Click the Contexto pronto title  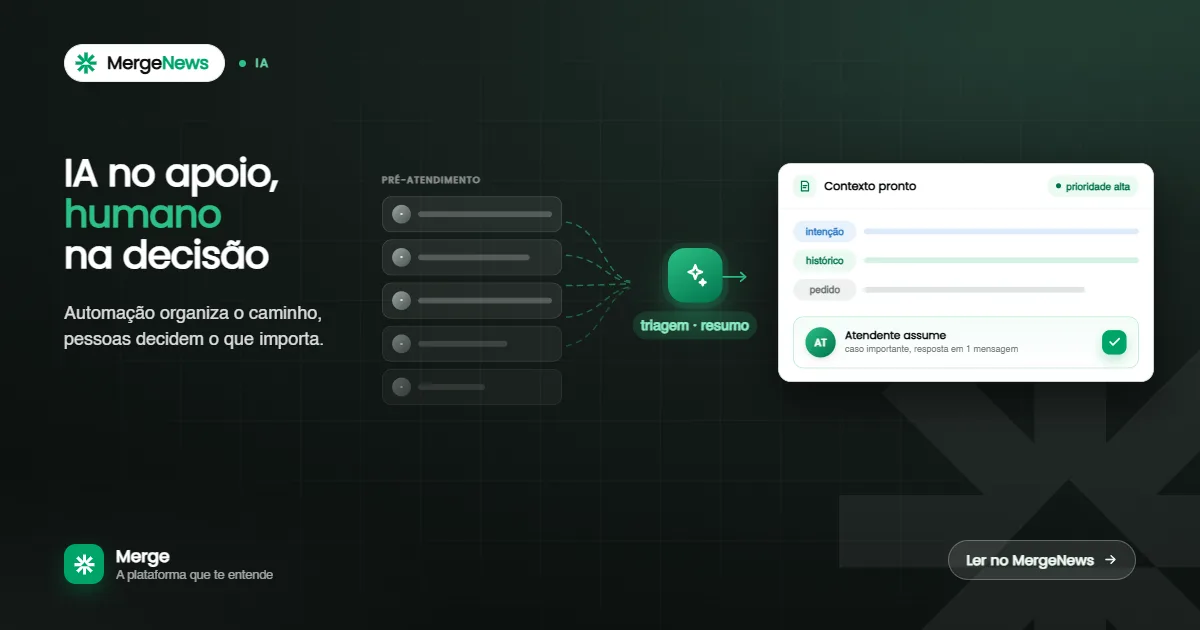tap(870, 186)
